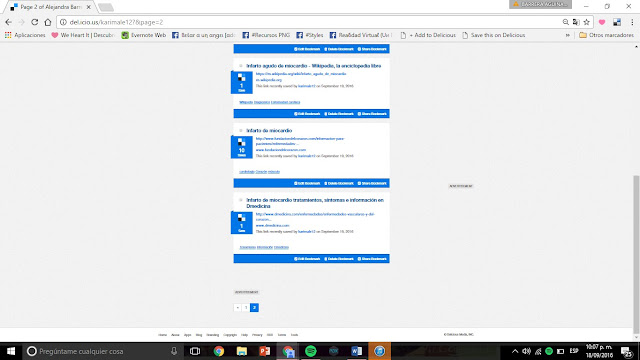
Task: Open Task View on taskbar
Action: [195, 351]
